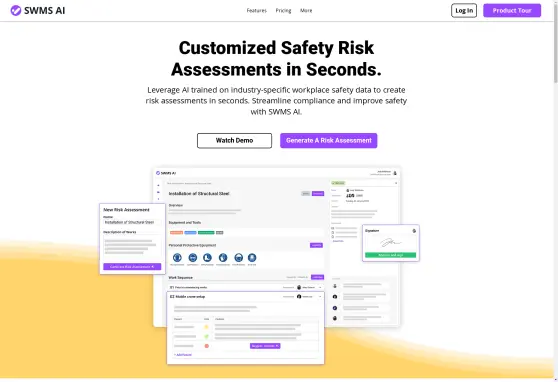This screenshot has width=558, height=382.
Task: Expand the Mobile crane setup row chevron
Action: [320, 297]
